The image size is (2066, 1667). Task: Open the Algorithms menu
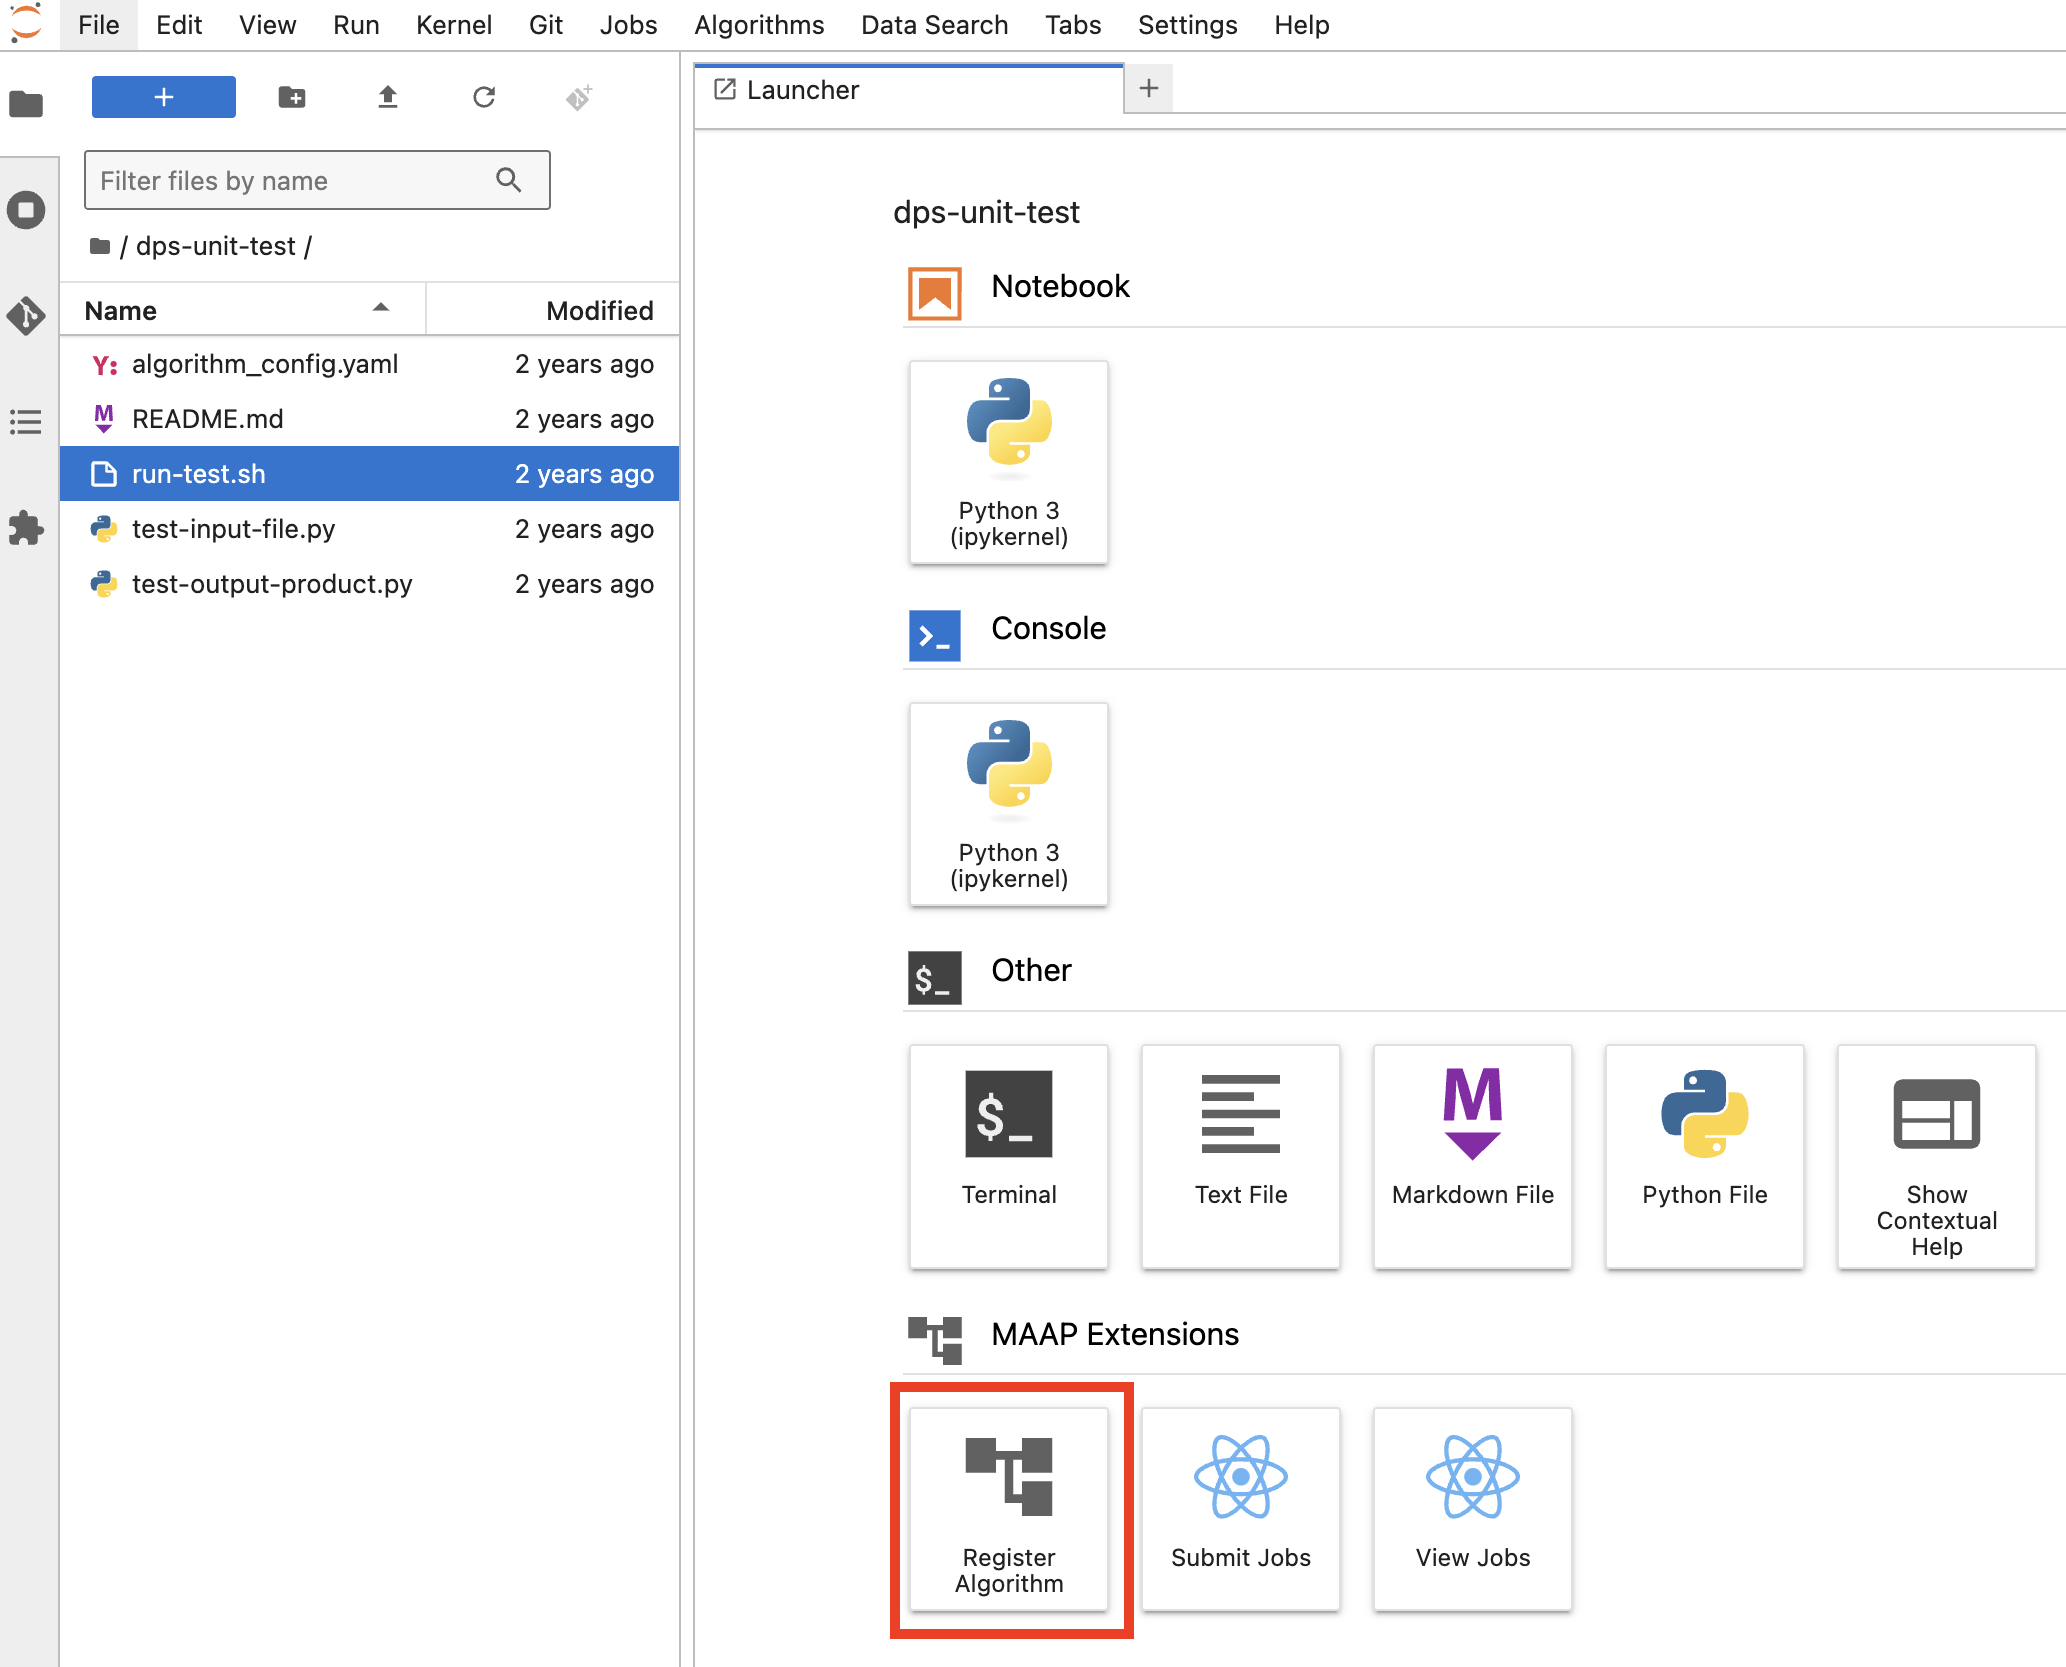tap(759, 25)
